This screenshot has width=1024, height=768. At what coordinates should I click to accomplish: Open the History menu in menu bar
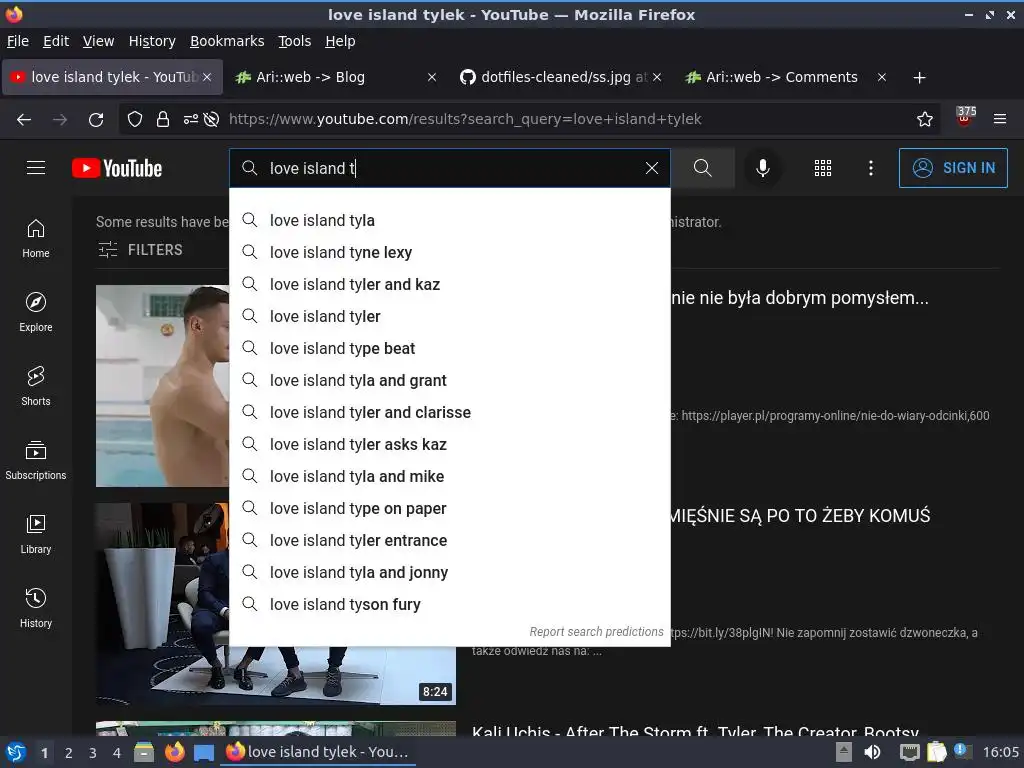[x=152, y=41]
